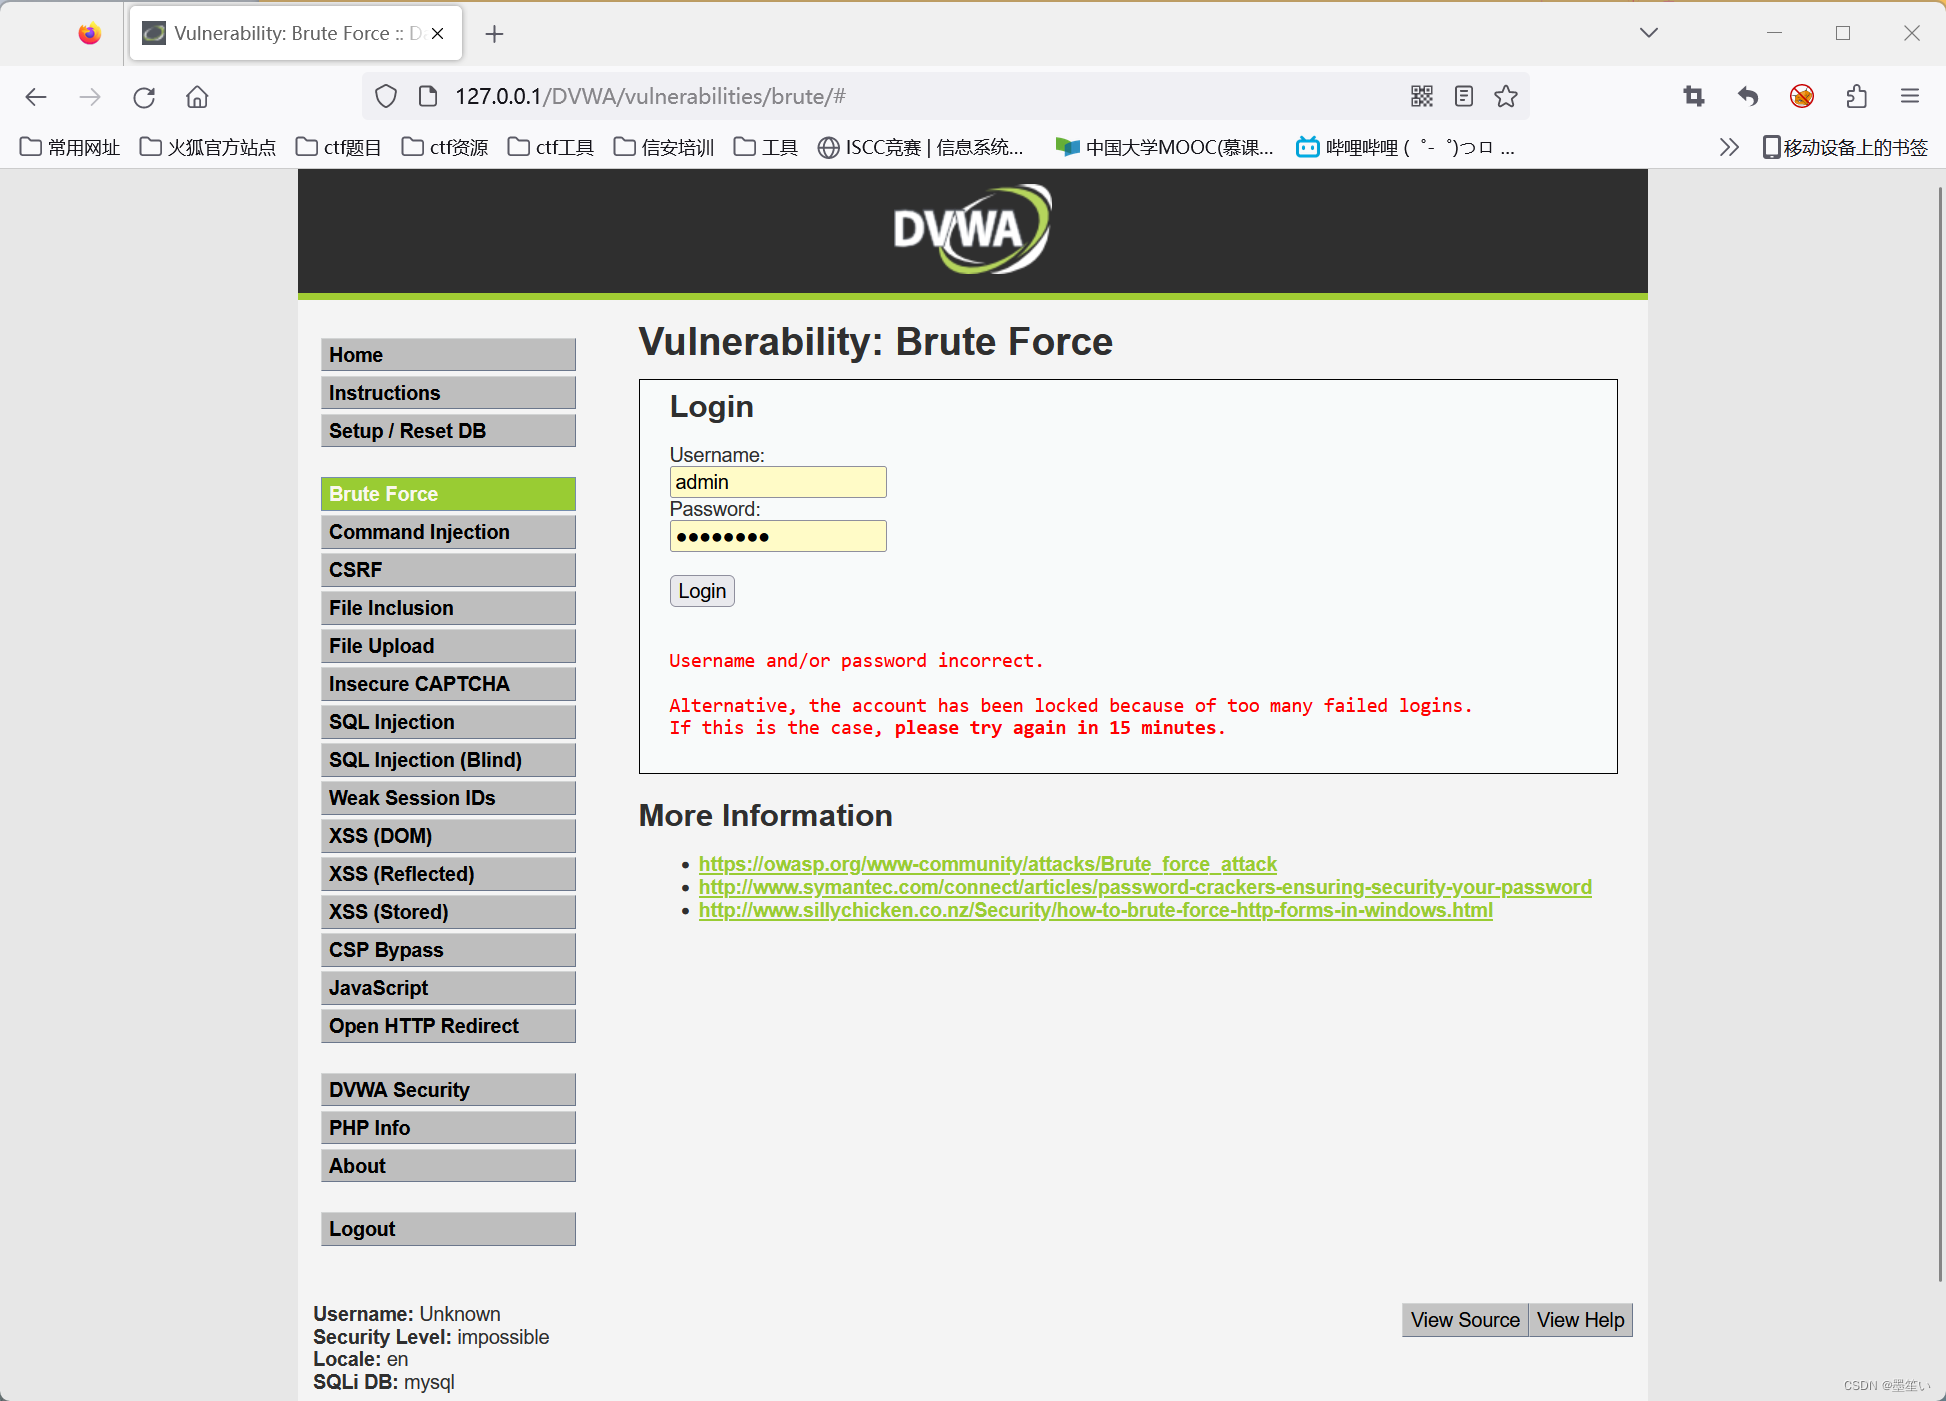Click the extensions puzzle piece icon
Screen dimensions: 1946x1401
click(x=1857, y=97)
